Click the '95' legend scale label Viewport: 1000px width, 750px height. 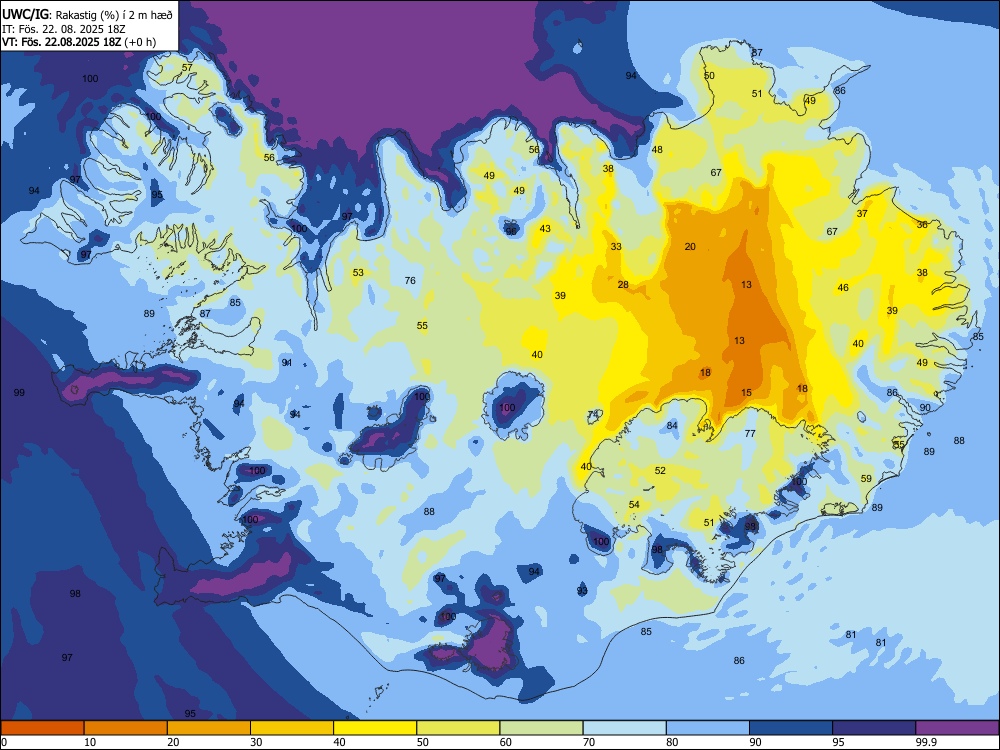click(x=838, y=742)
